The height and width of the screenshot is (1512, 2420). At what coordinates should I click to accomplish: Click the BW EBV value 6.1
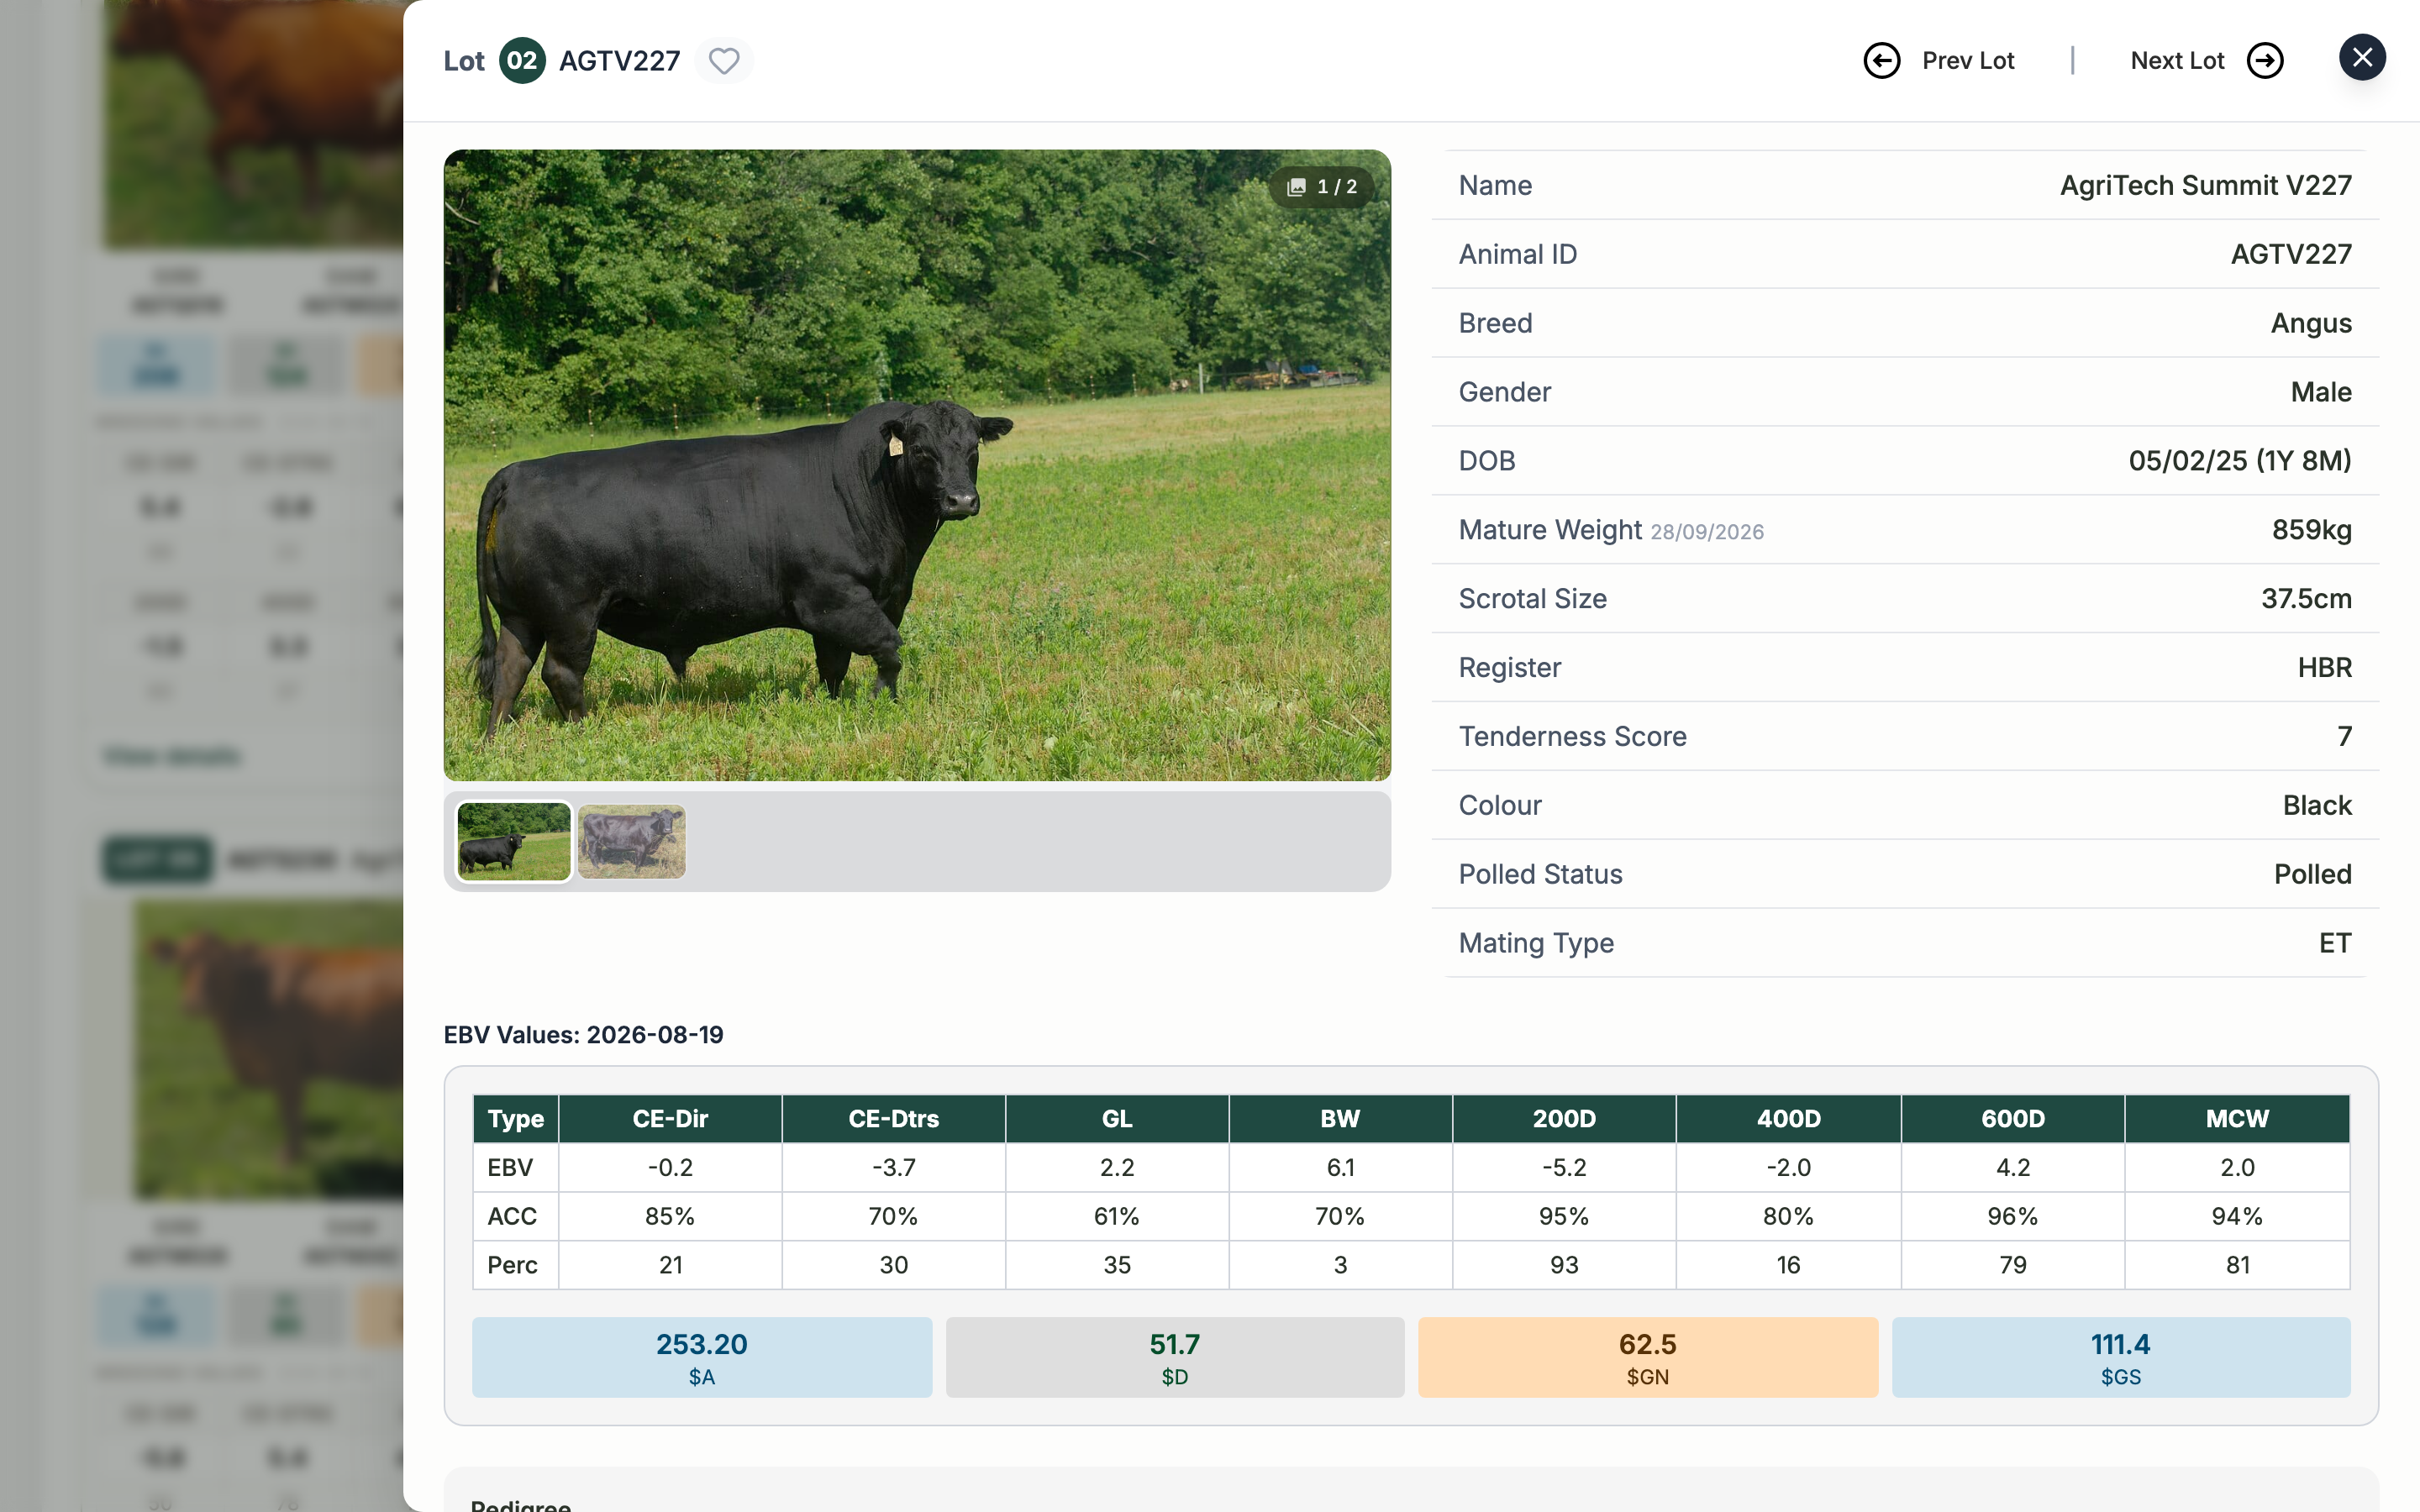point(1340,1167)
